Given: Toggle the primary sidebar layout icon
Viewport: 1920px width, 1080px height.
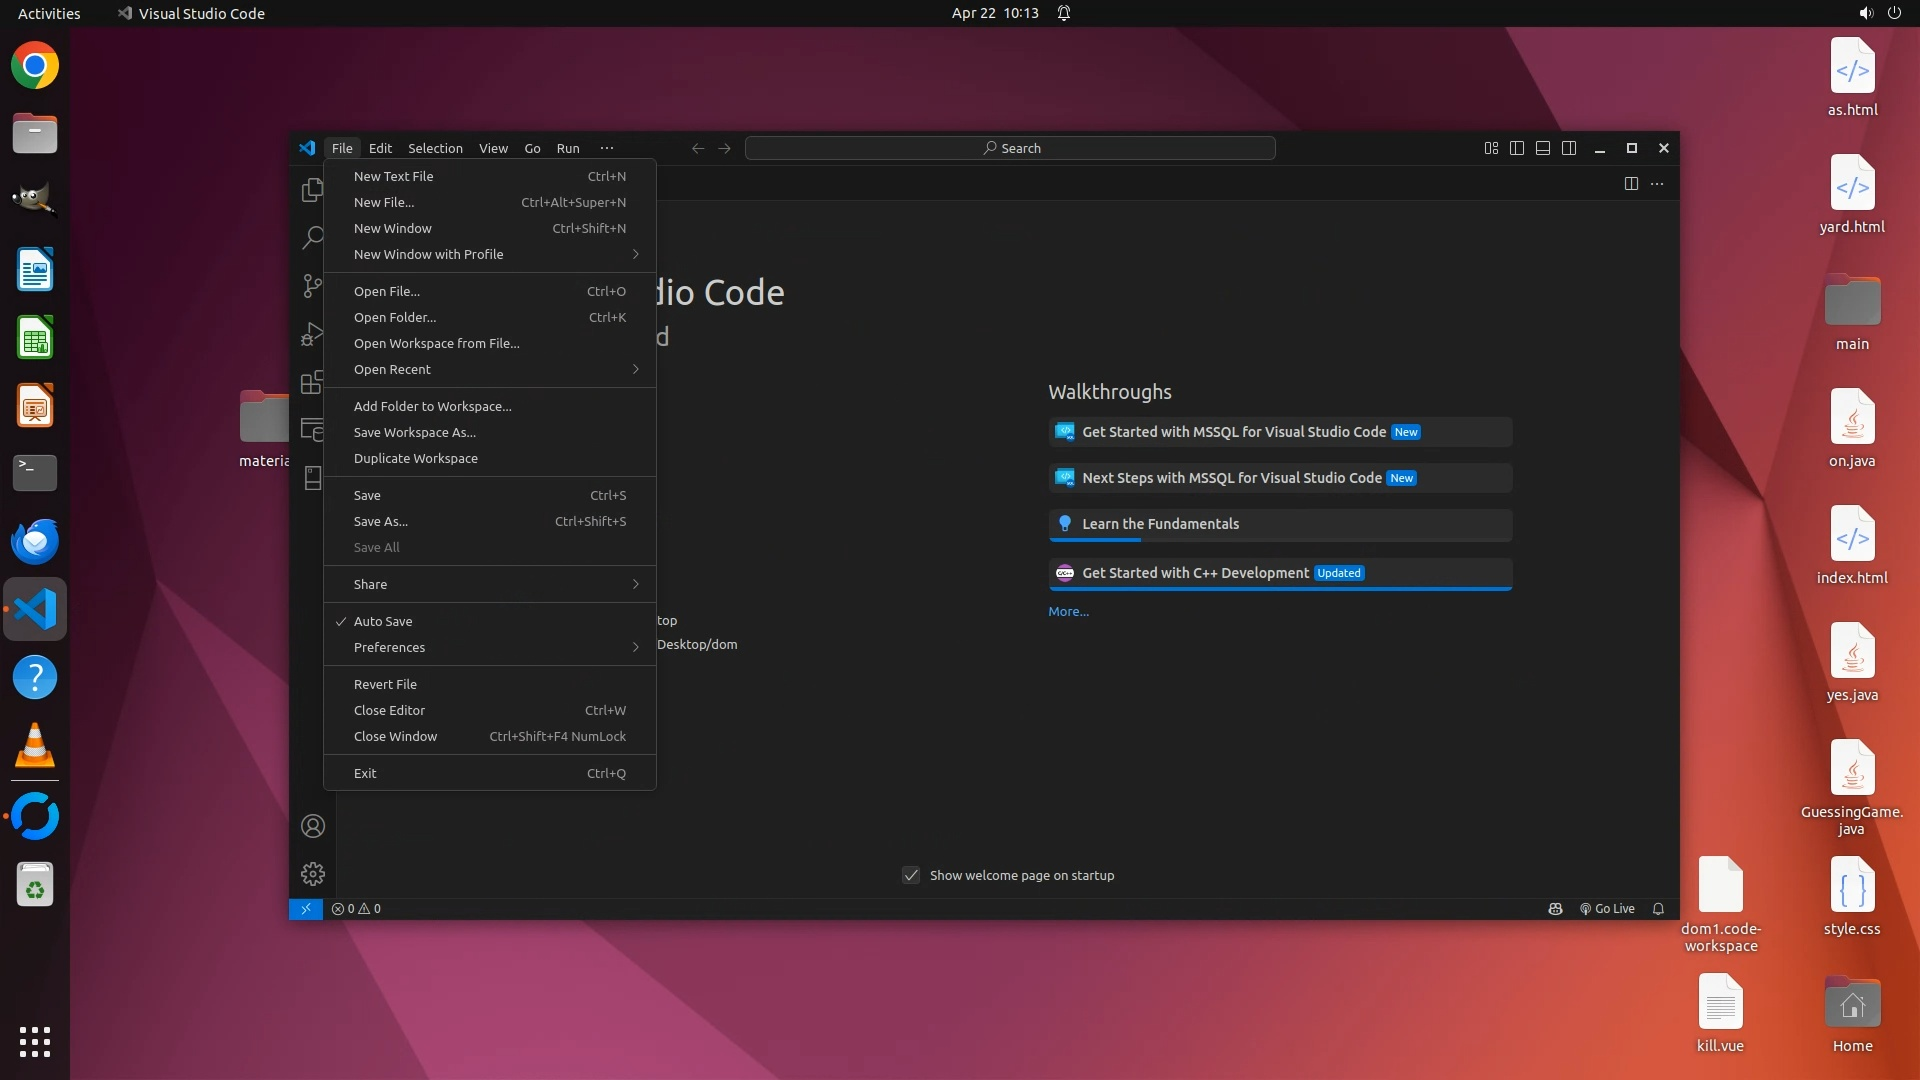Looking at the screenshot, I should [1517, 148].
